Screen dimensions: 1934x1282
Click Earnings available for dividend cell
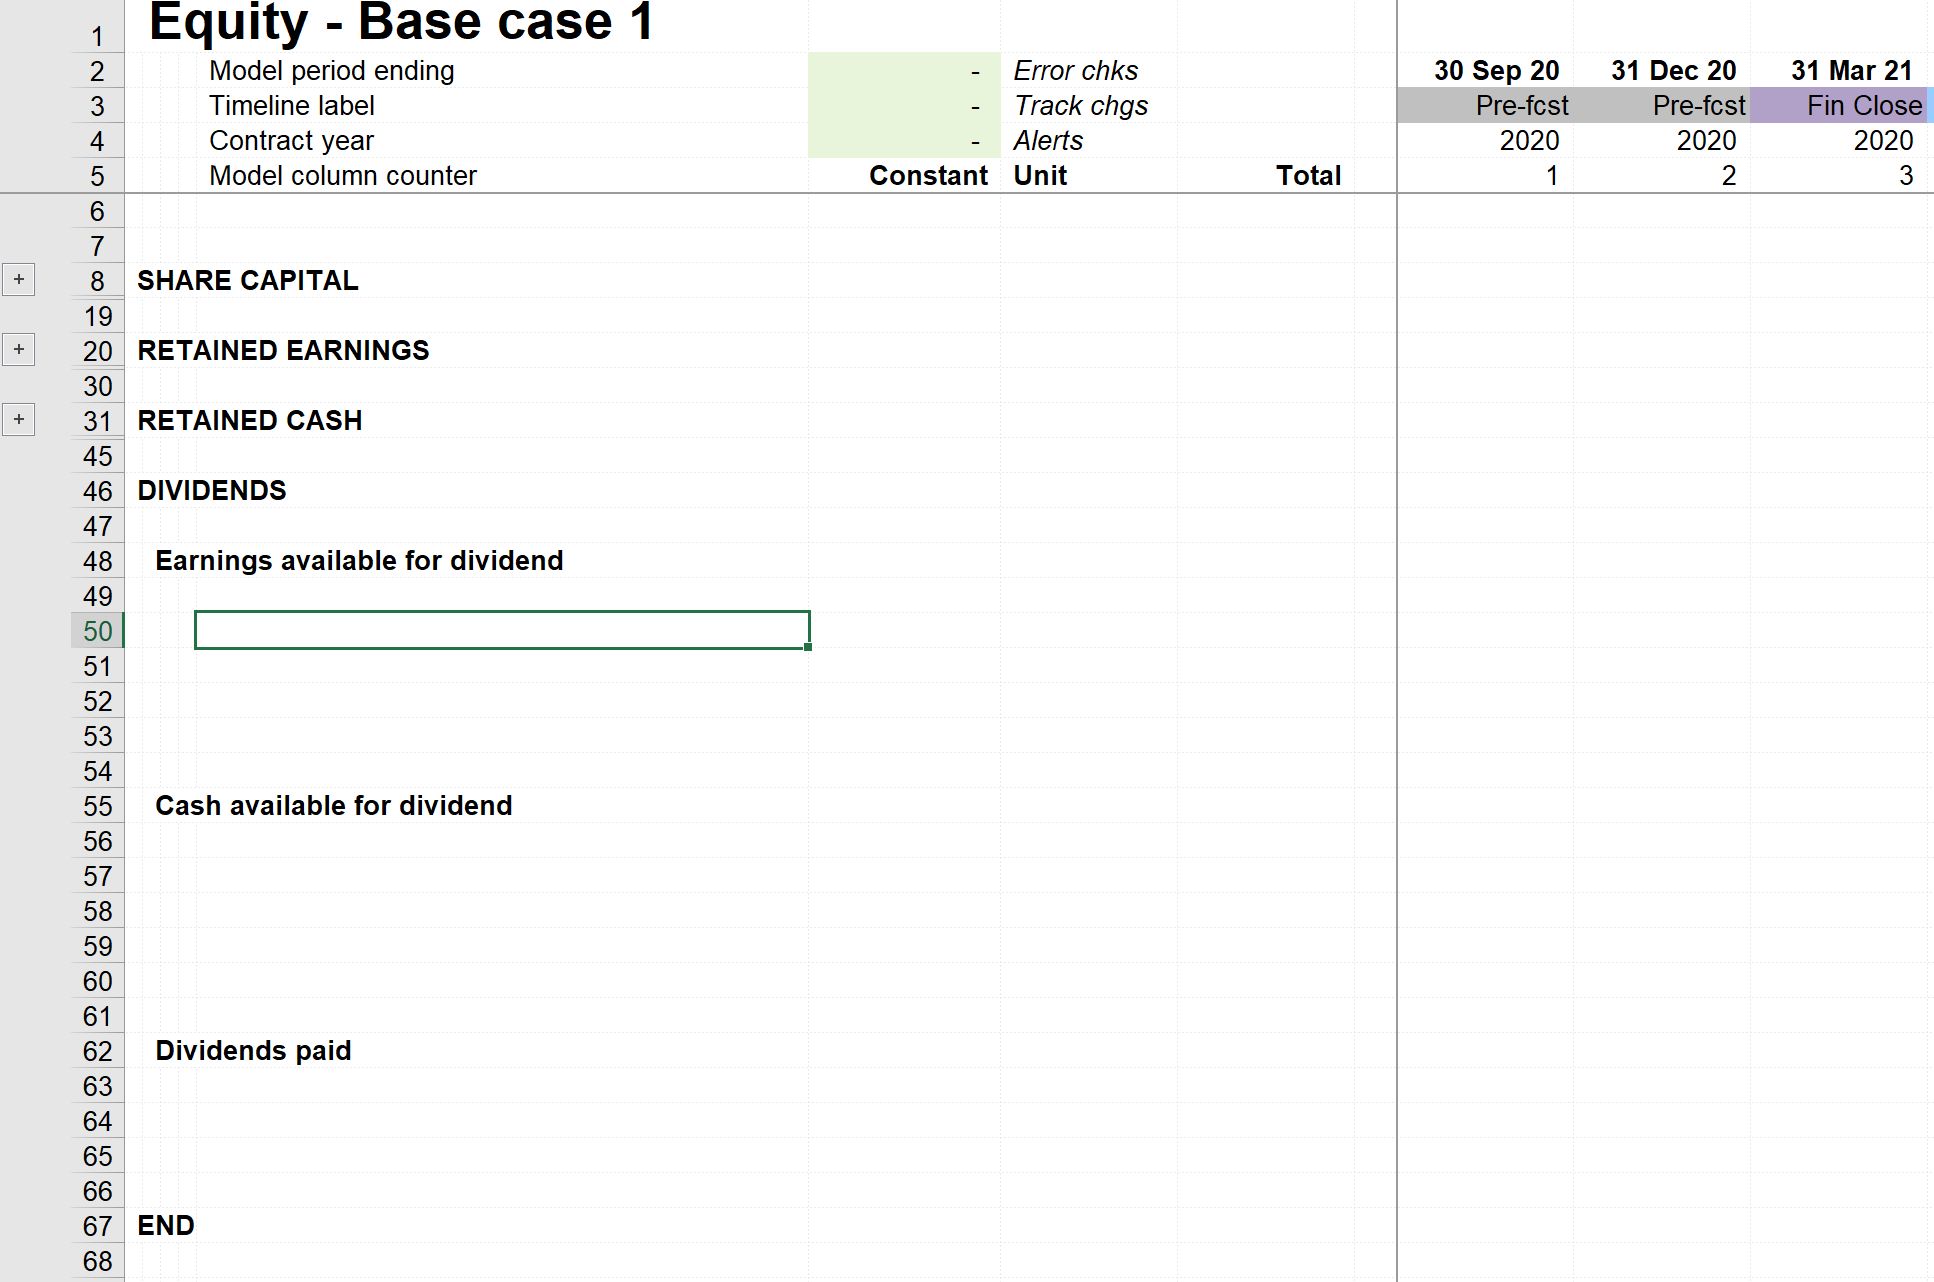[x=359, y=561]
